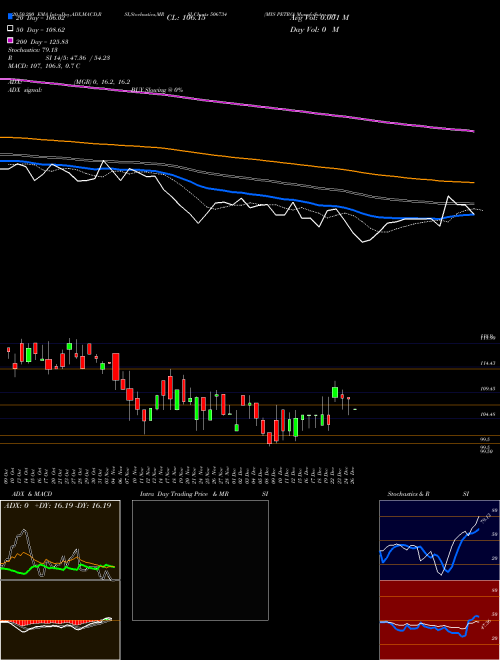Viewport: 500px width, 660px height.
Task: Click the 'SI 14/5: 47.36 / 54.28' readout
Action: (78, 58)
